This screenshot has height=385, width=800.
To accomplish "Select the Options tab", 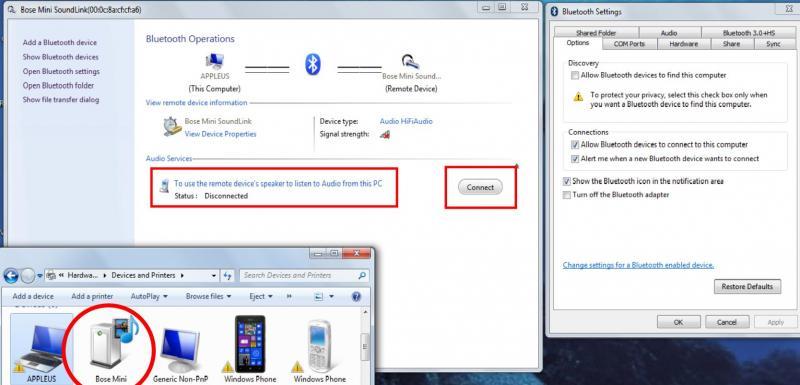I will click(578, 43).
